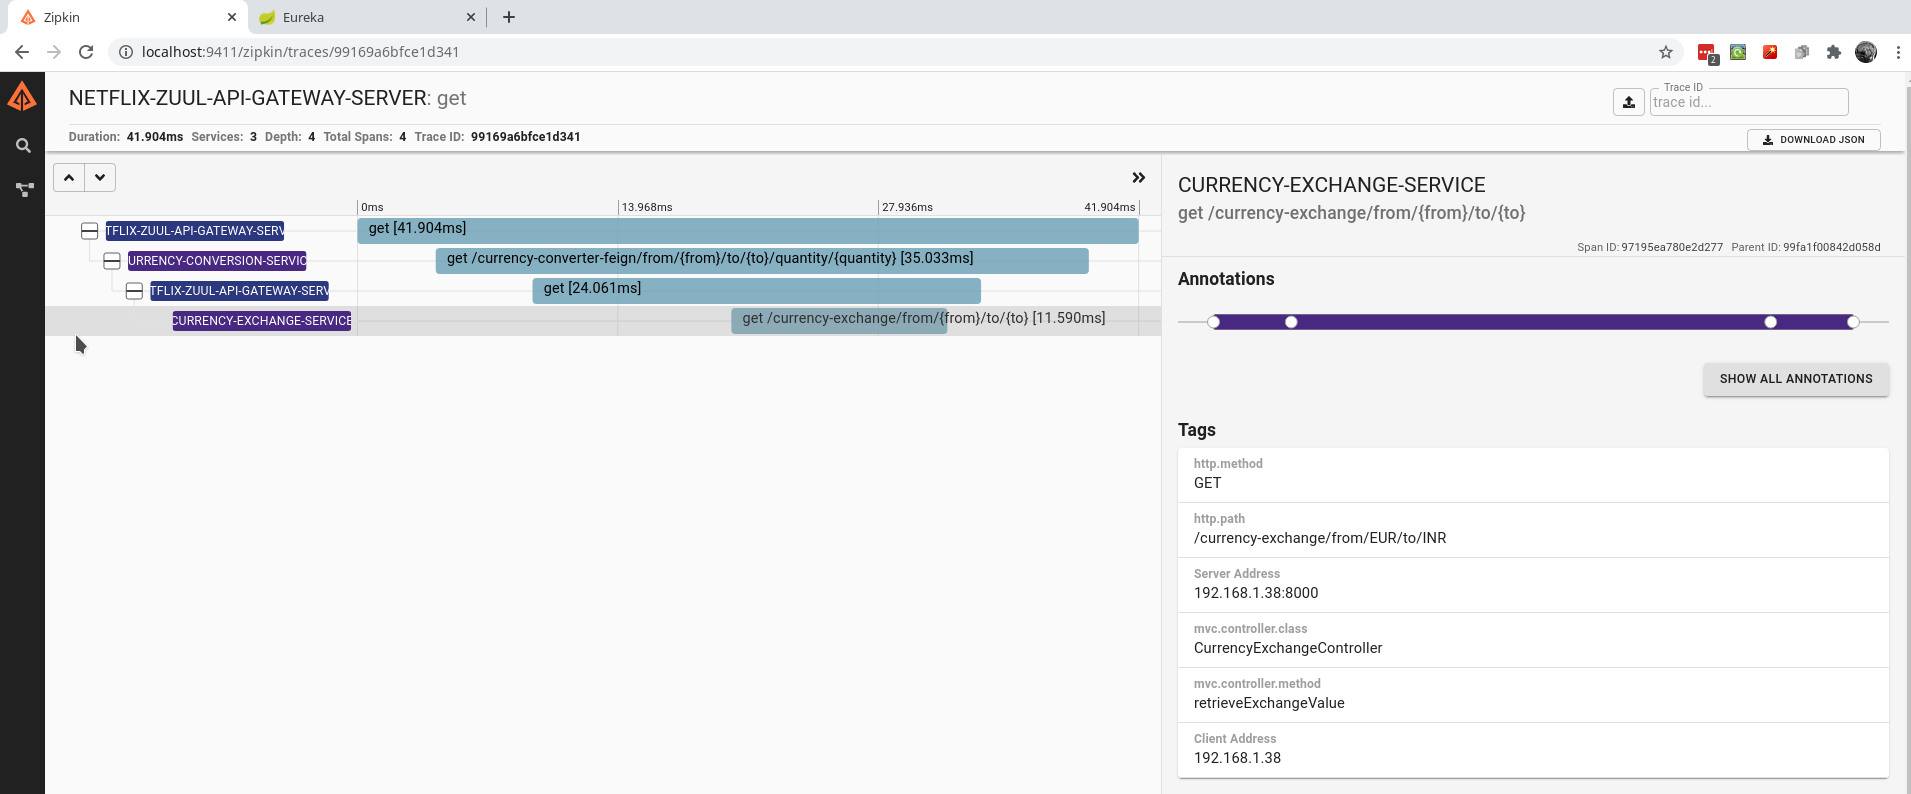The image size is (1911, 794).
Task: Click the Duration 41.904ms summary value
Action: pyautogui.click(x=155, y=137)
